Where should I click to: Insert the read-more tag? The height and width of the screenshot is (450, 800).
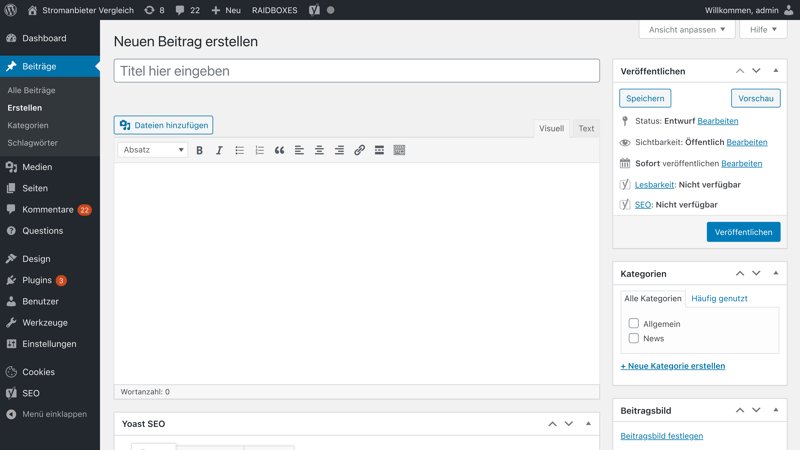point(379,150)
